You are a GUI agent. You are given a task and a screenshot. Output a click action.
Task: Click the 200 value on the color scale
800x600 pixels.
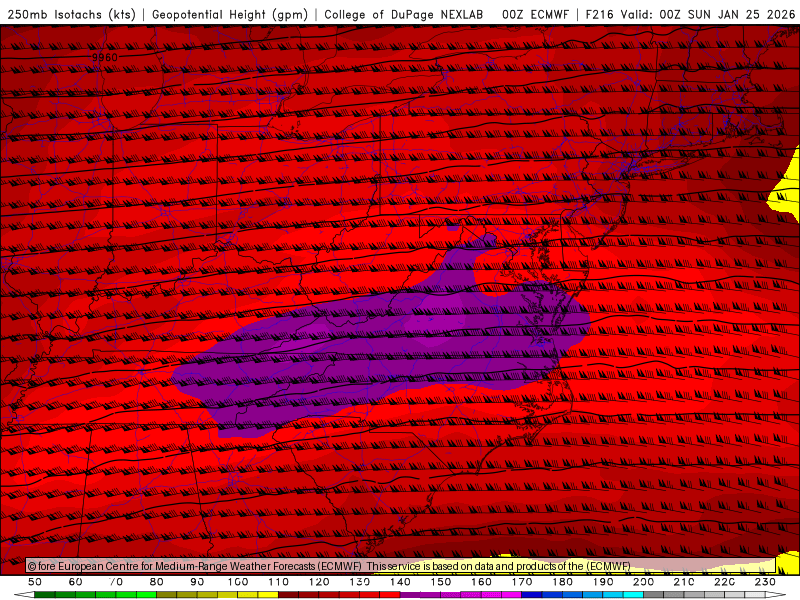644,582
